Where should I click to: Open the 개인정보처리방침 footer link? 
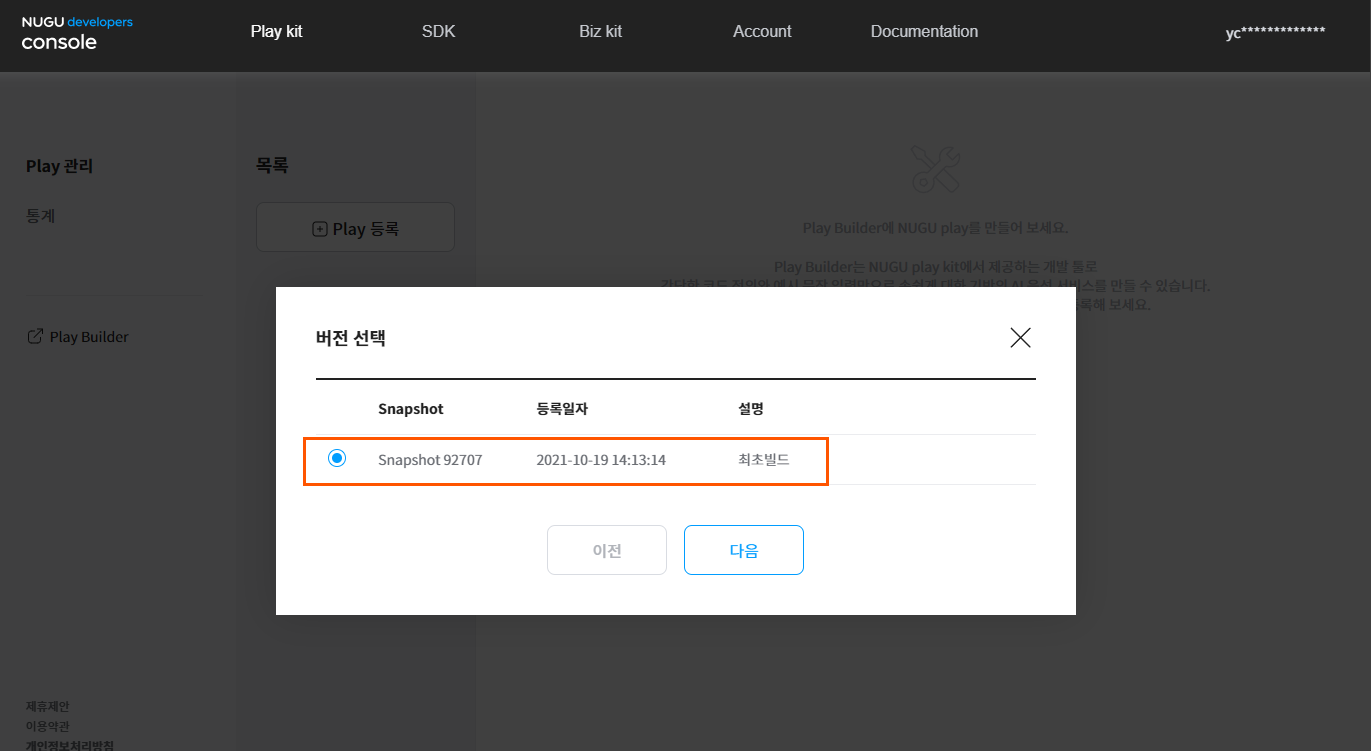tap(69, 745)
